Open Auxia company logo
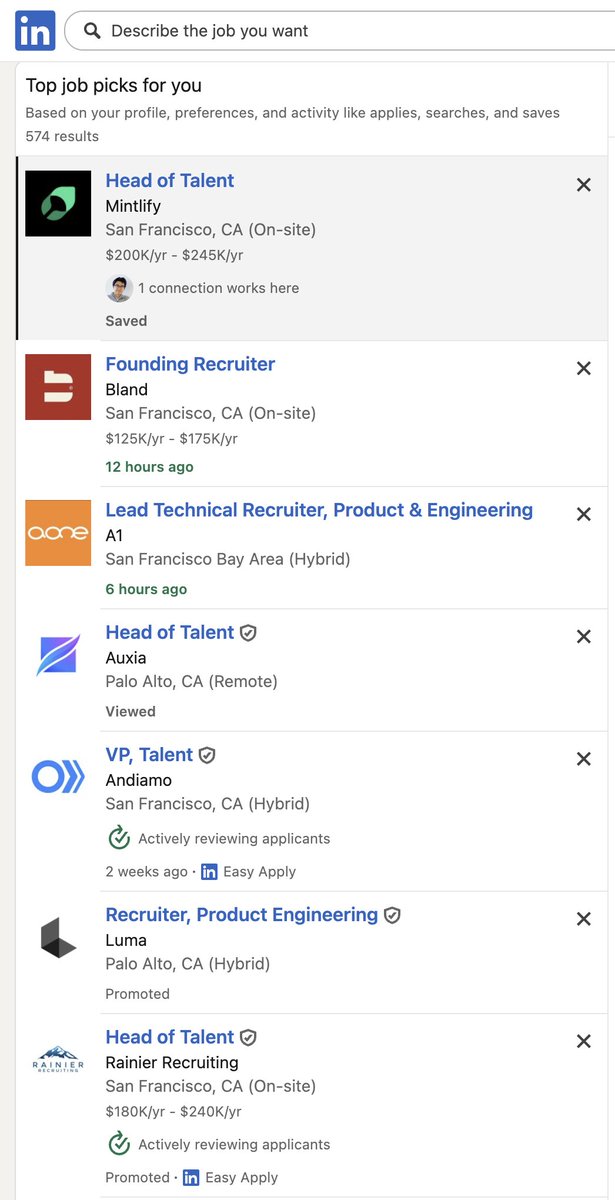The image size is (615, 1200). tap(58, 655)
